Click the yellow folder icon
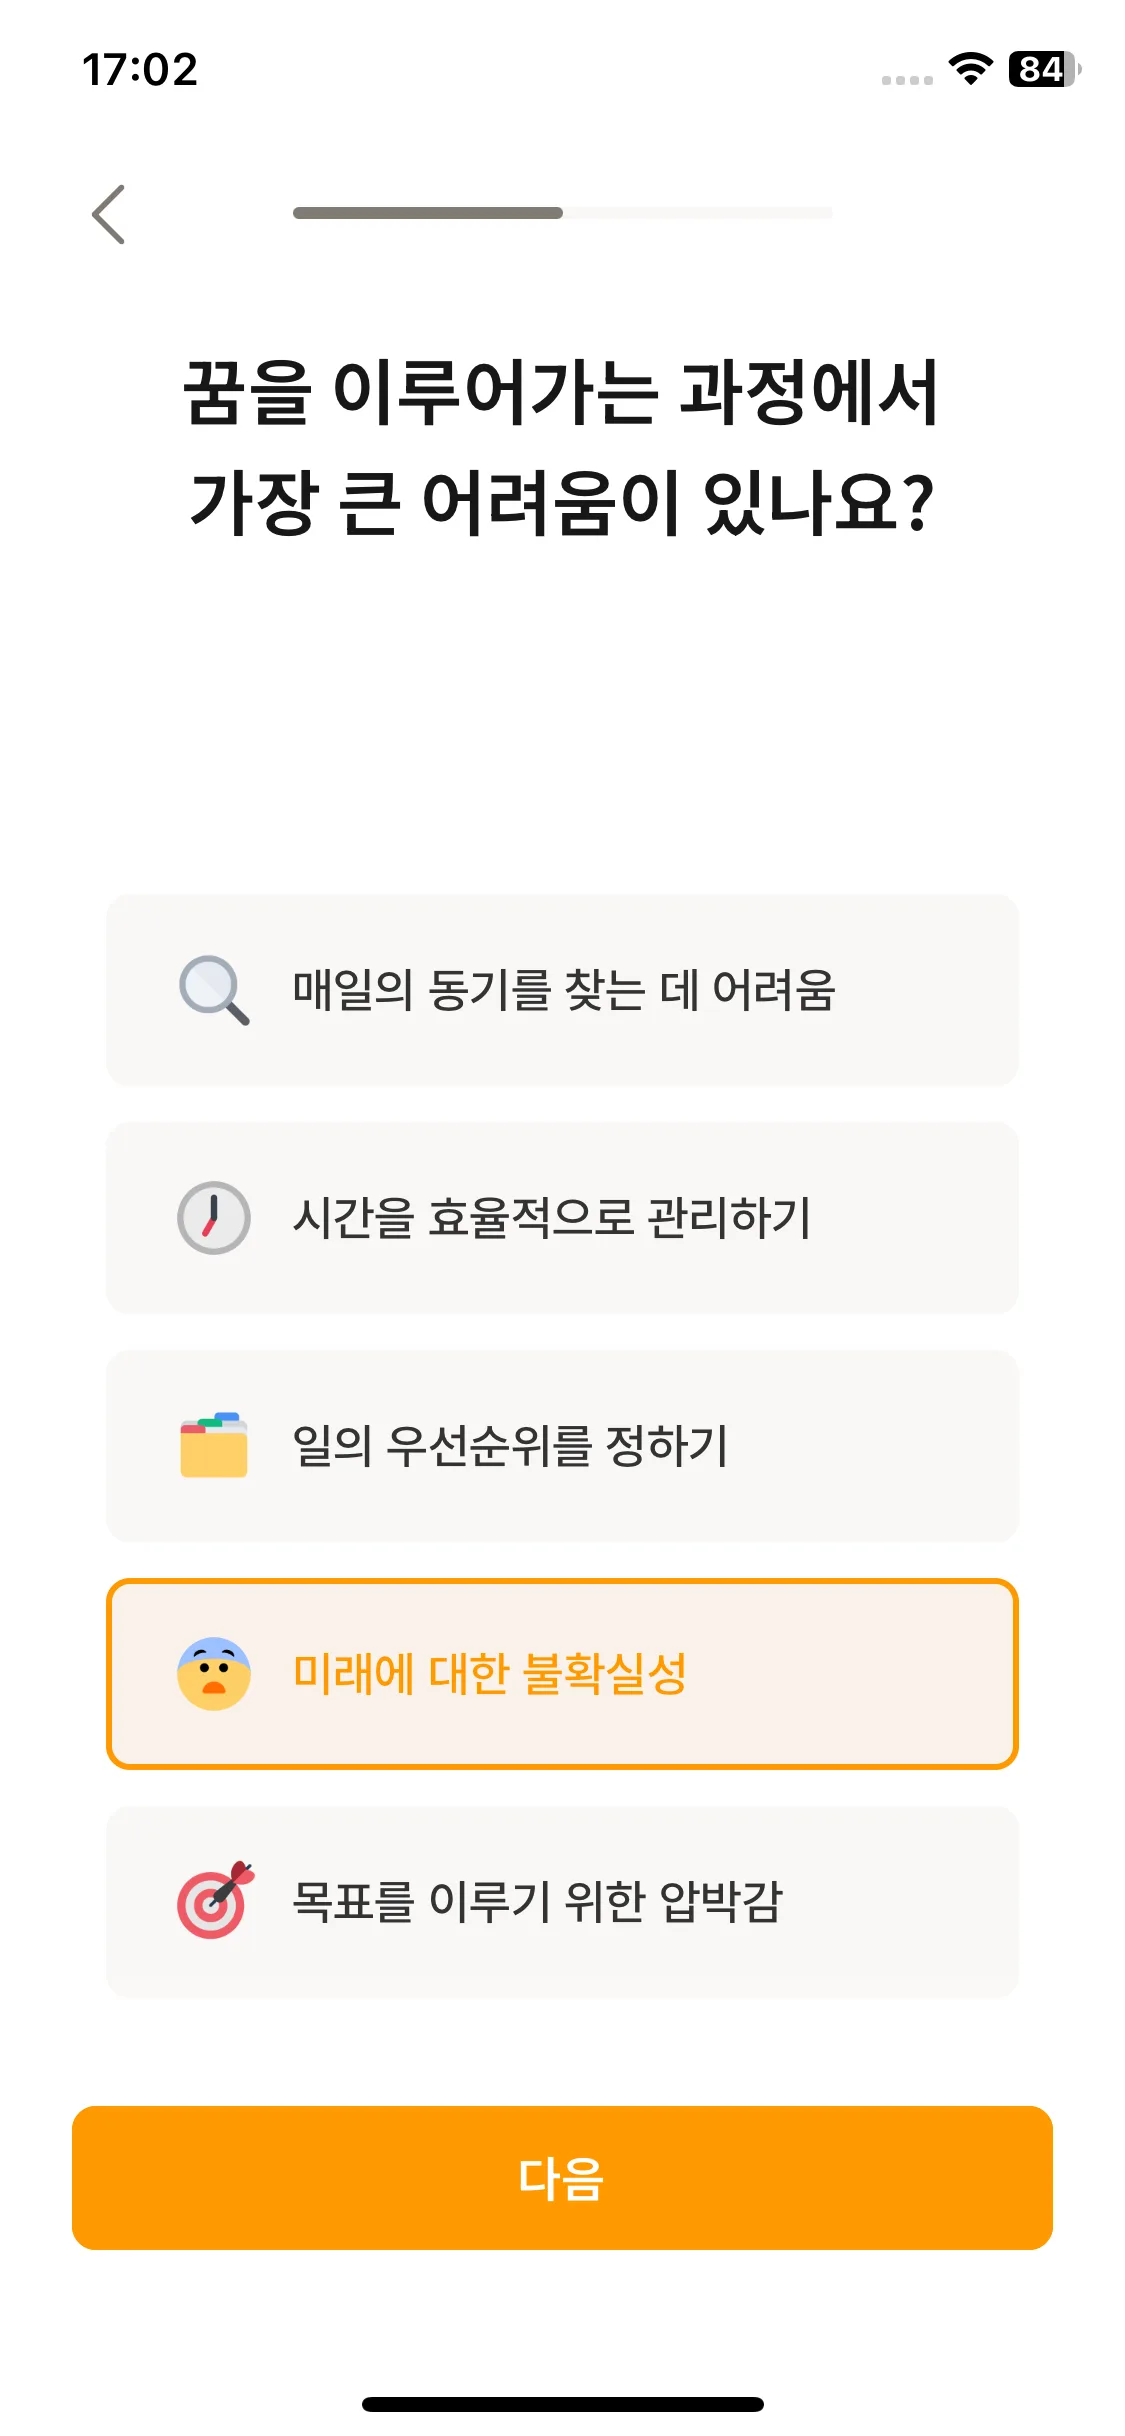Viewport: 1125px width, 2436px height. pyautogui.click(x=214, y=1445)
